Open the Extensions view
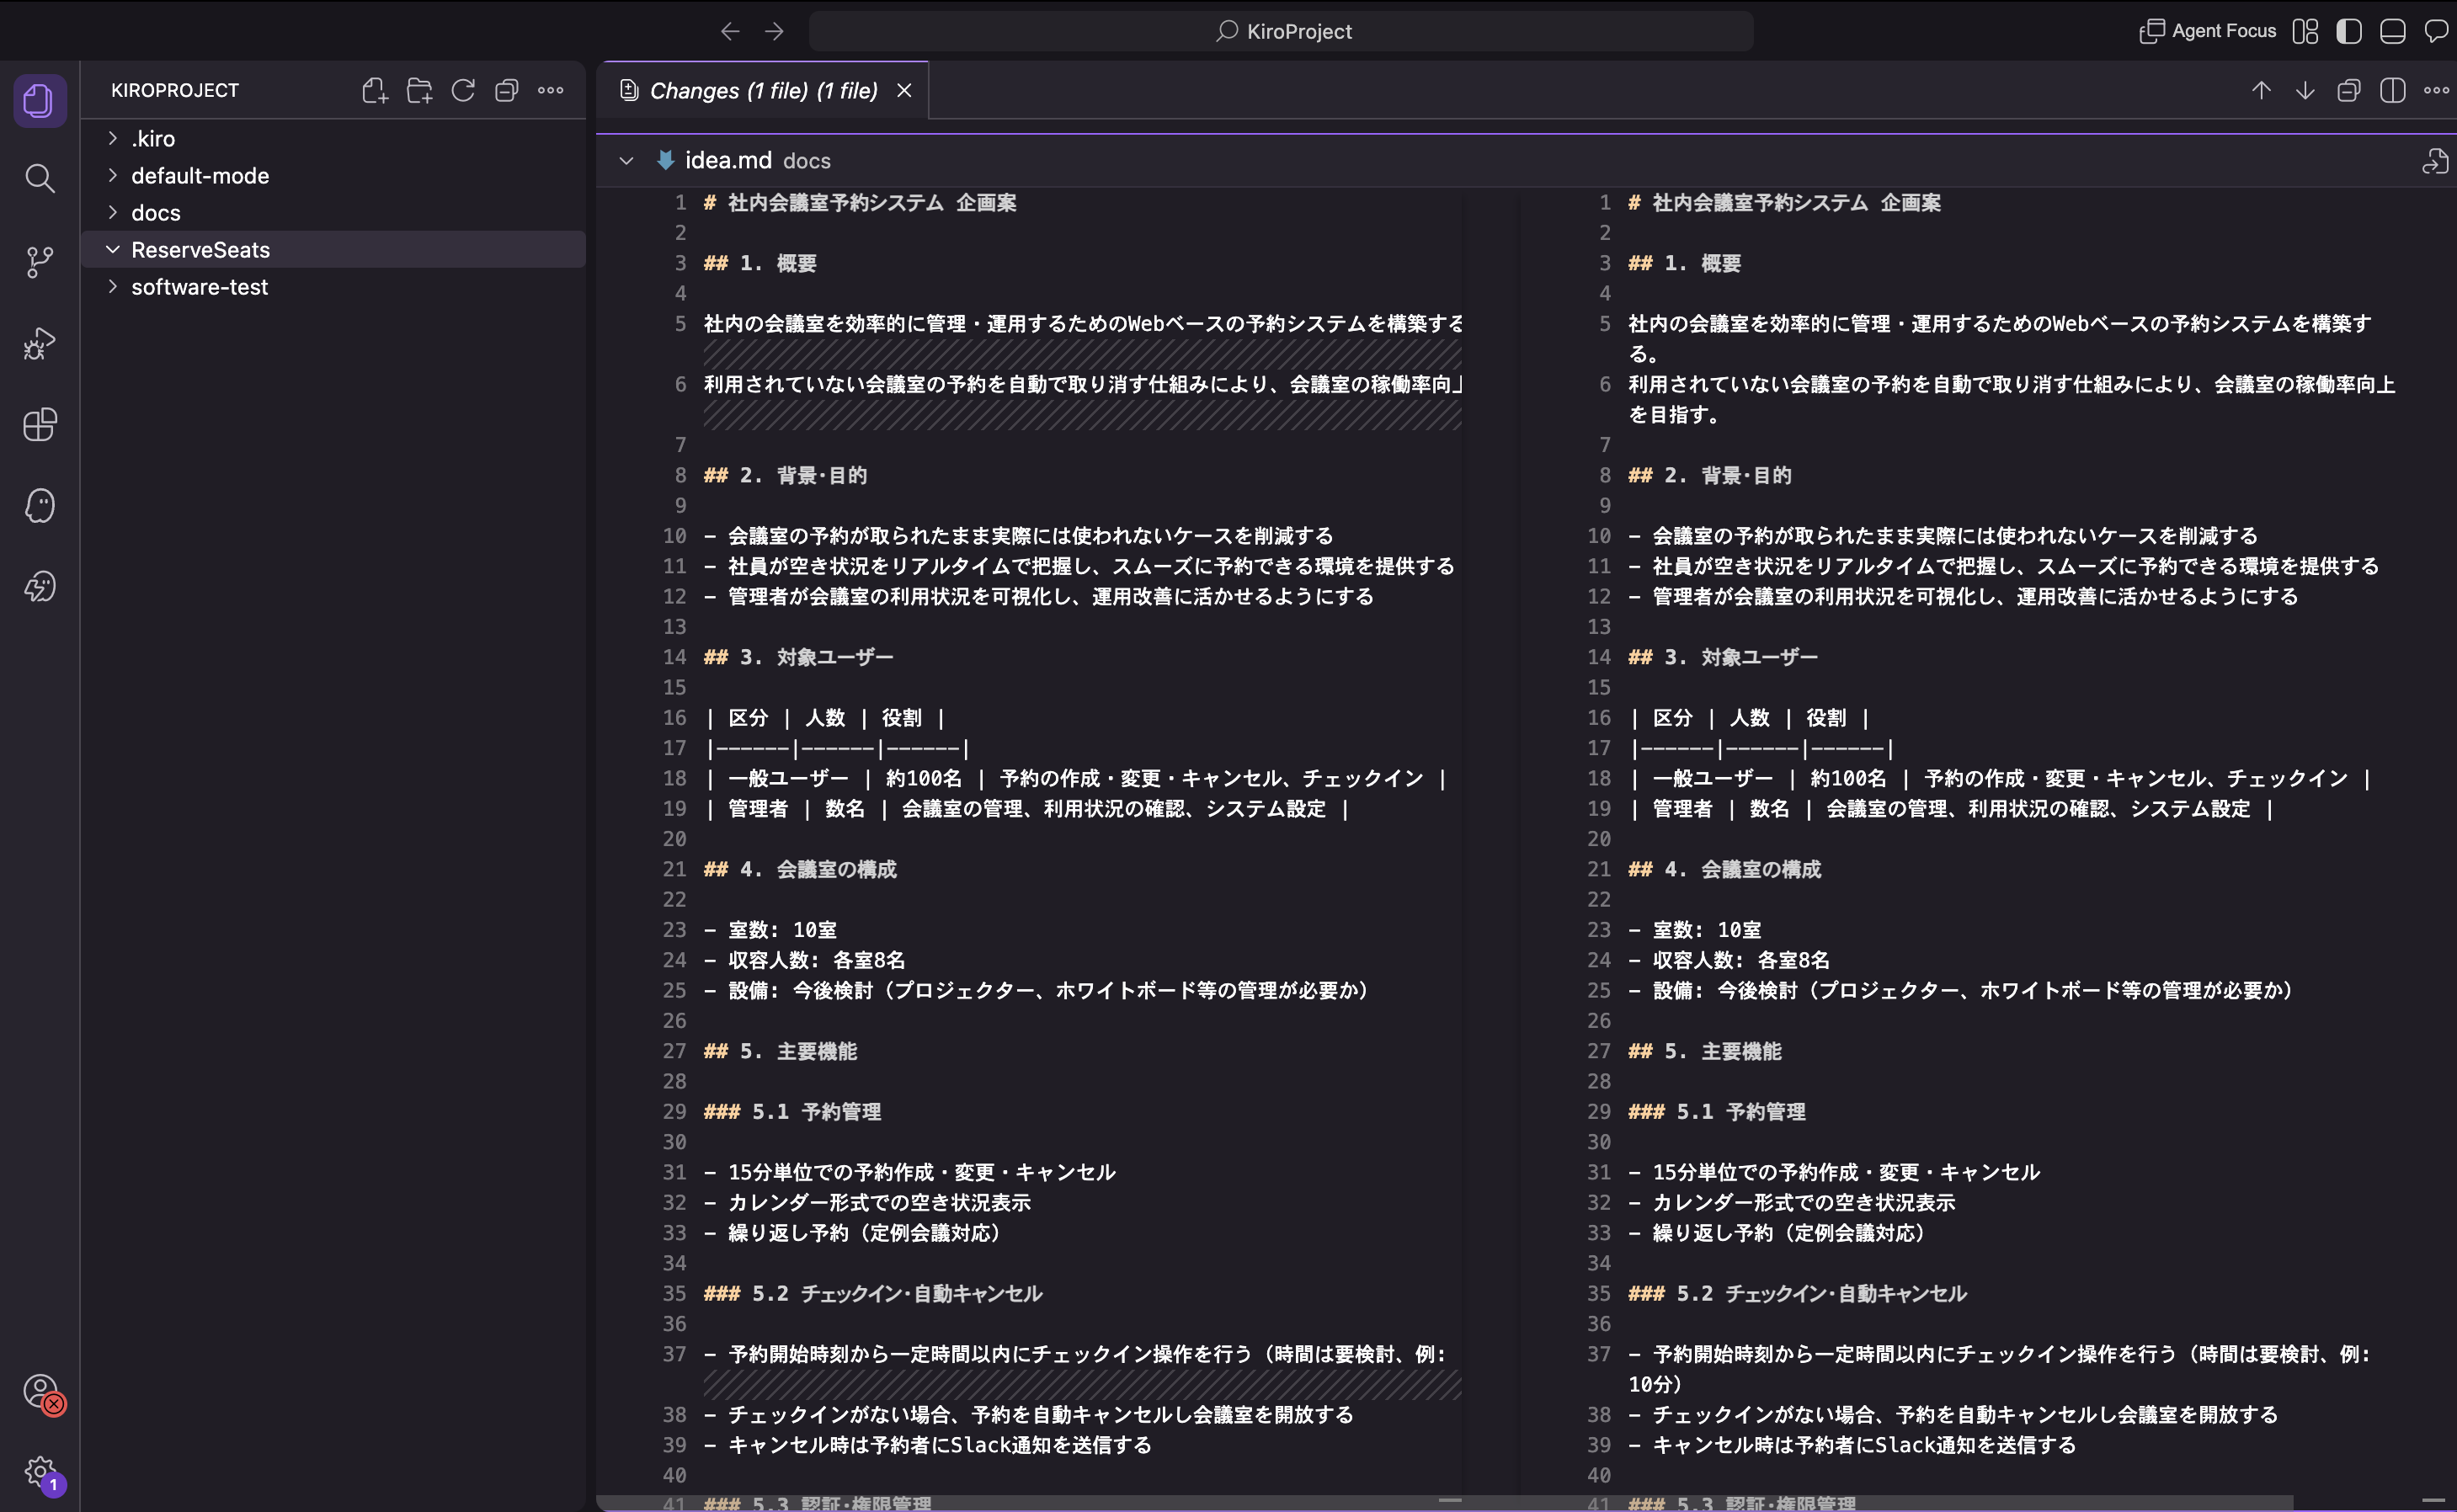Viewport: 2457px width, 1512px height. coord(40,424)
